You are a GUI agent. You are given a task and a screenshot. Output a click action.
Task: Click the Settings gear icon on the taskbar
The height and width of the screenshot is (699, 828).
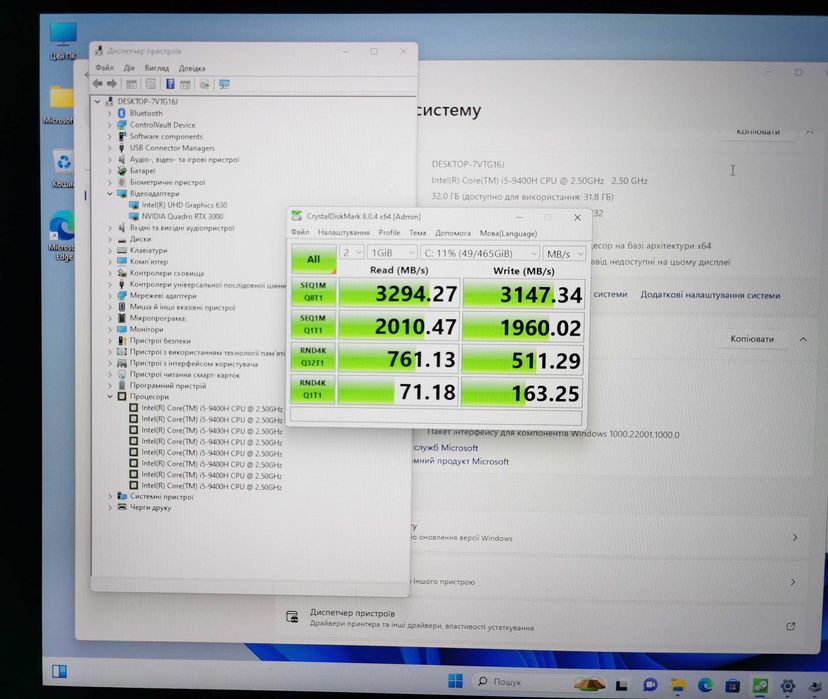787,686
